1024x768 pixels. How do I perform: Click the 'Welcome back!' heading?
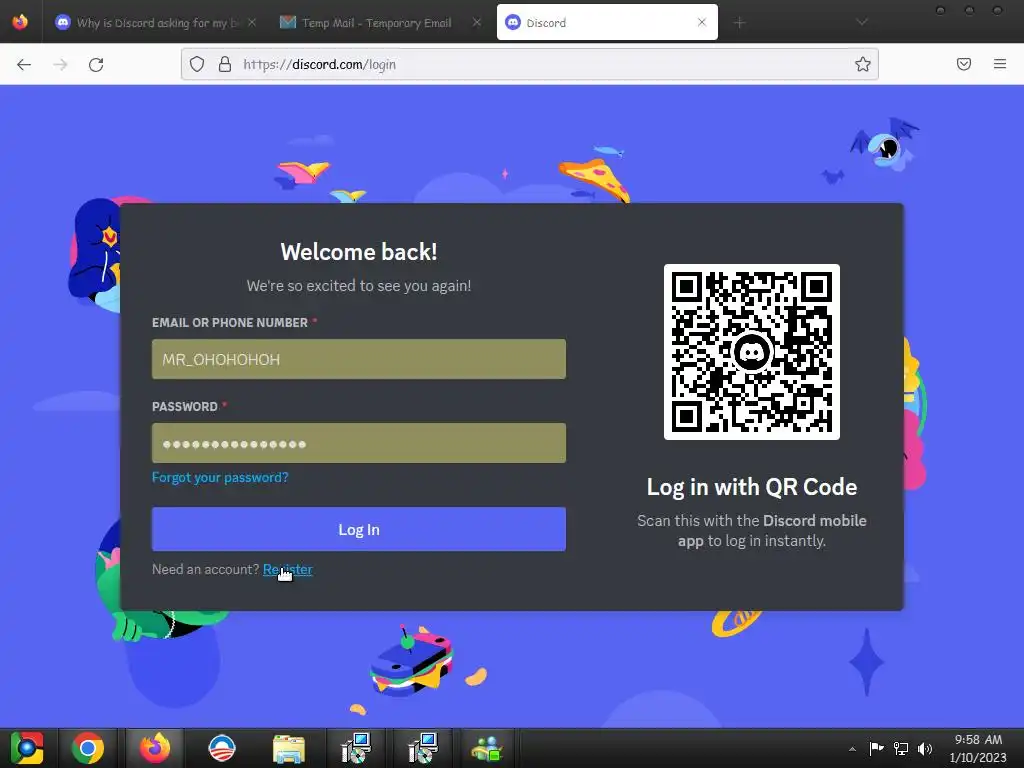pos(359,252)
